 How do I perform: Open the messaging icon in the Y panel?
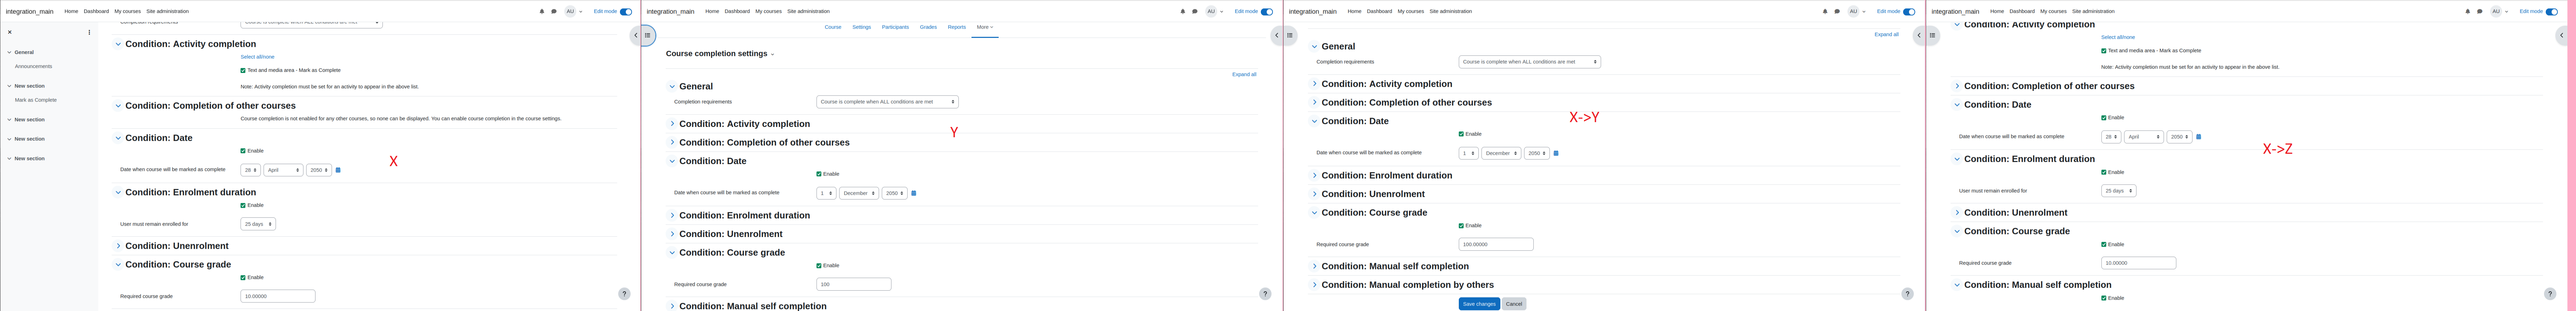(x=1195, y=12)
